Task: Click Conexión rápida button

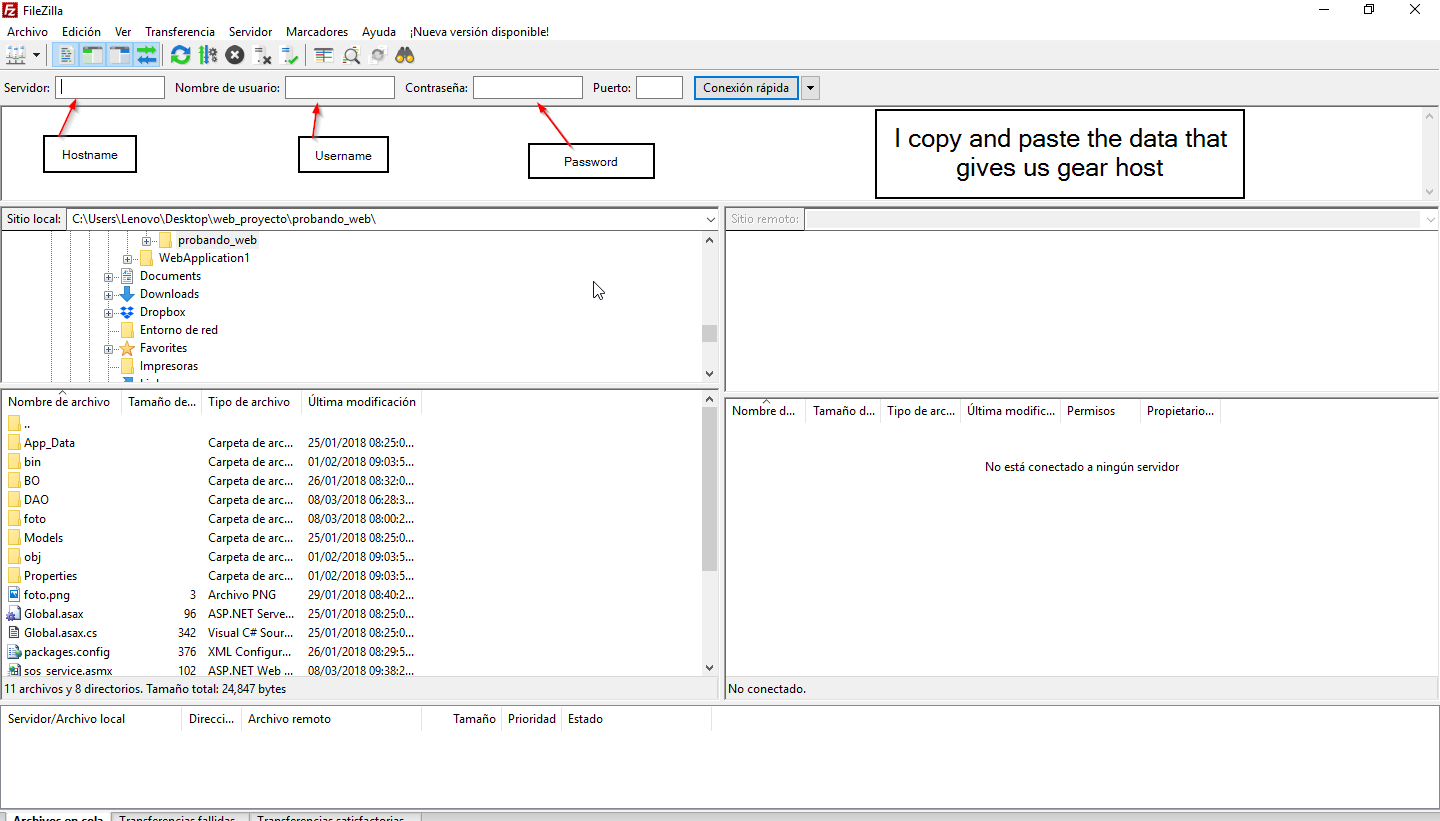Action: point(746,88)
